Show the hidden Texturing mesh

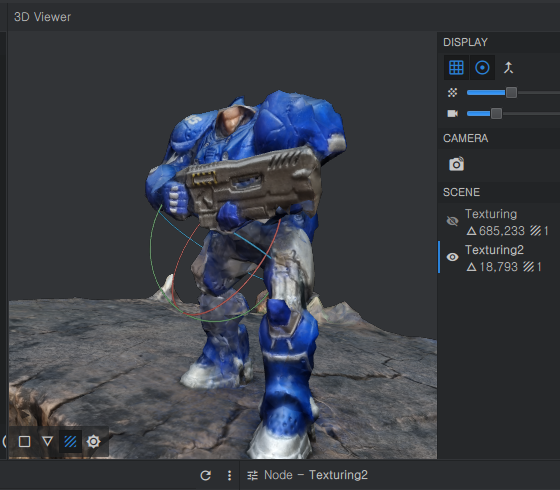pyautogui.click(x=452, y=221)
